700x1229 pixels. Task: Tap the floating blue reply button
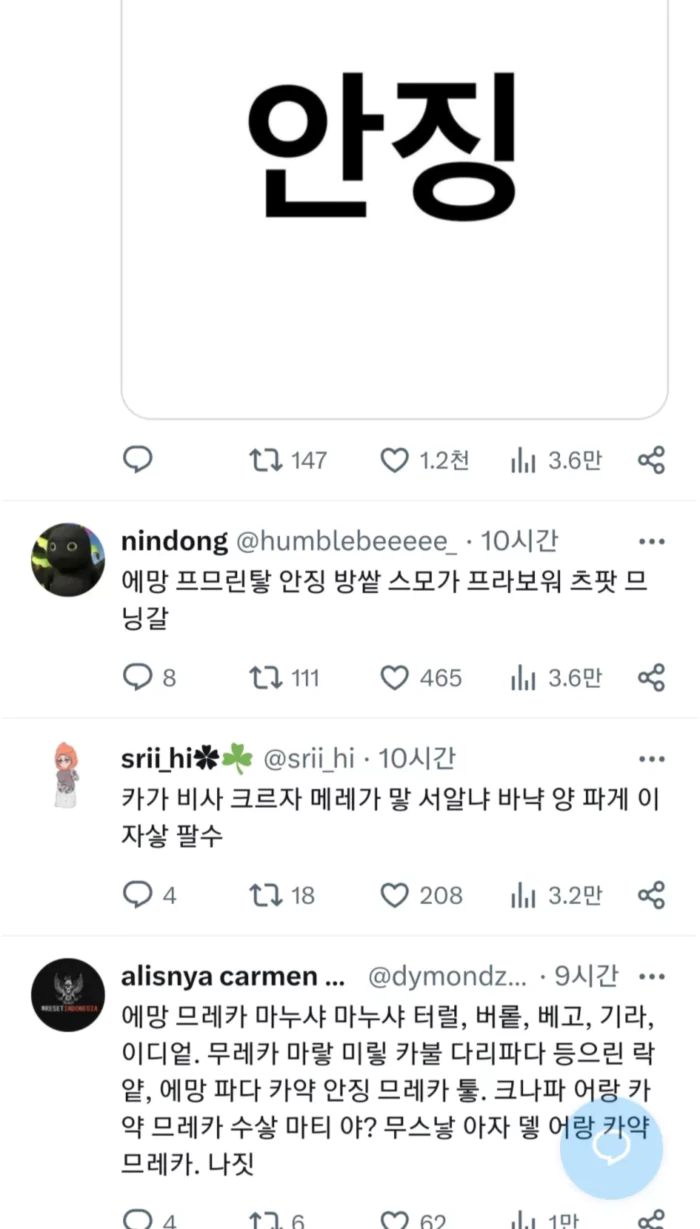pyautogui.click(x=611, y=1148)
